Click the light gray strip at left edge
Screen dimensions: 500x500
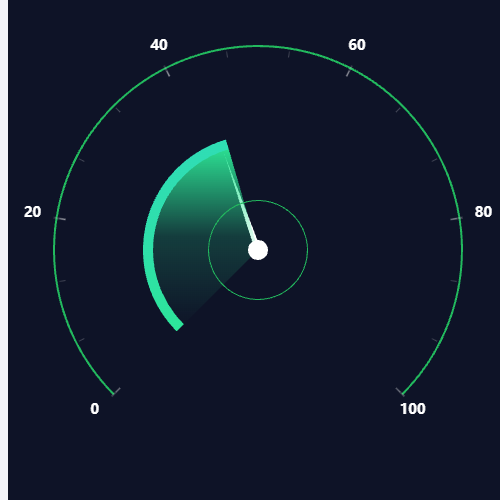pos(4,250)
